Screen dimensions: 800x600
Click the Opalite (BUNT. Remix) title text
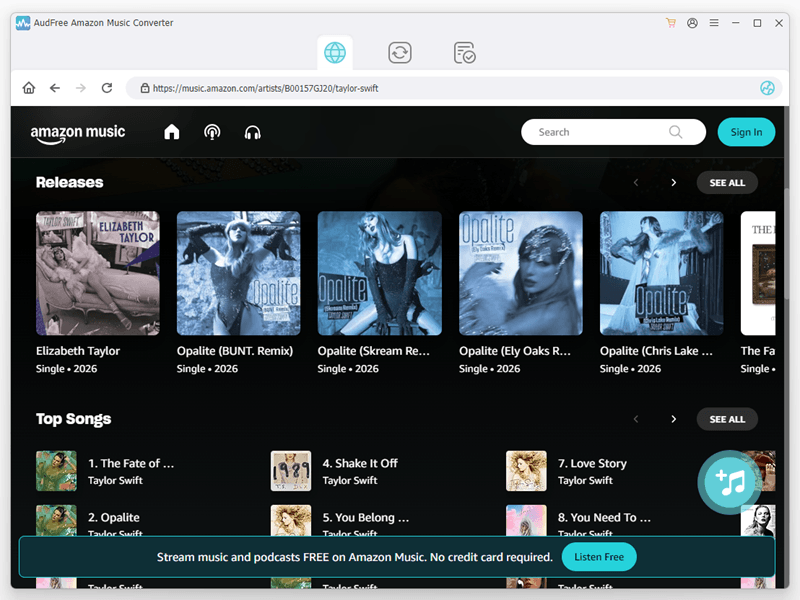[x=235, y=351]
